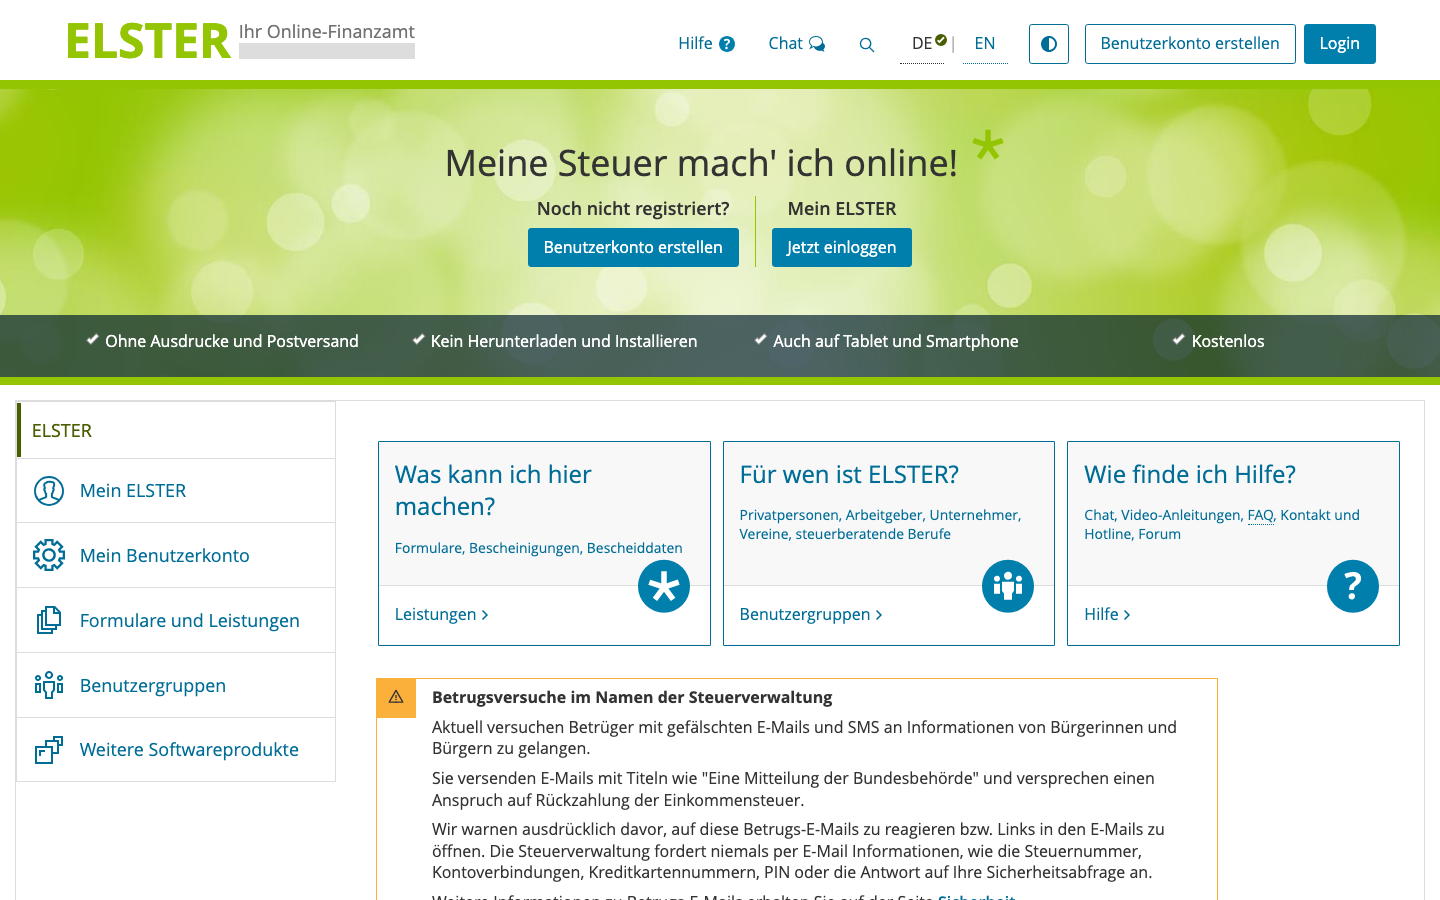Click the FAQ abbreviation in help card

(x=1260, y=515)
